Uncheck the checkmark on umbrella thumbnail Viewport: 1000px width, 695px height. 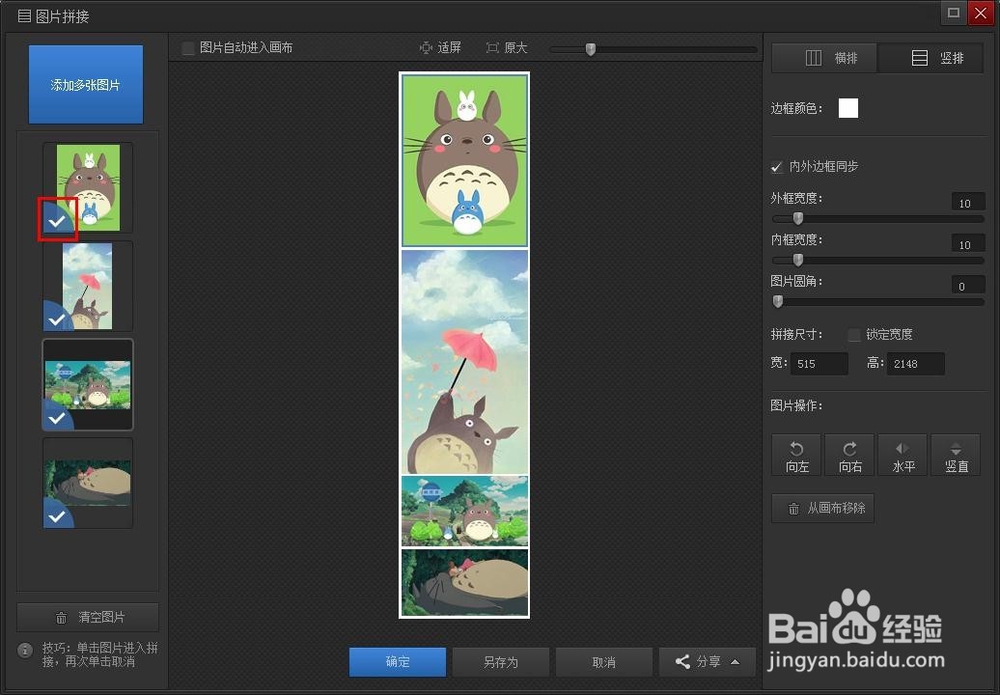tap(57, 319)
